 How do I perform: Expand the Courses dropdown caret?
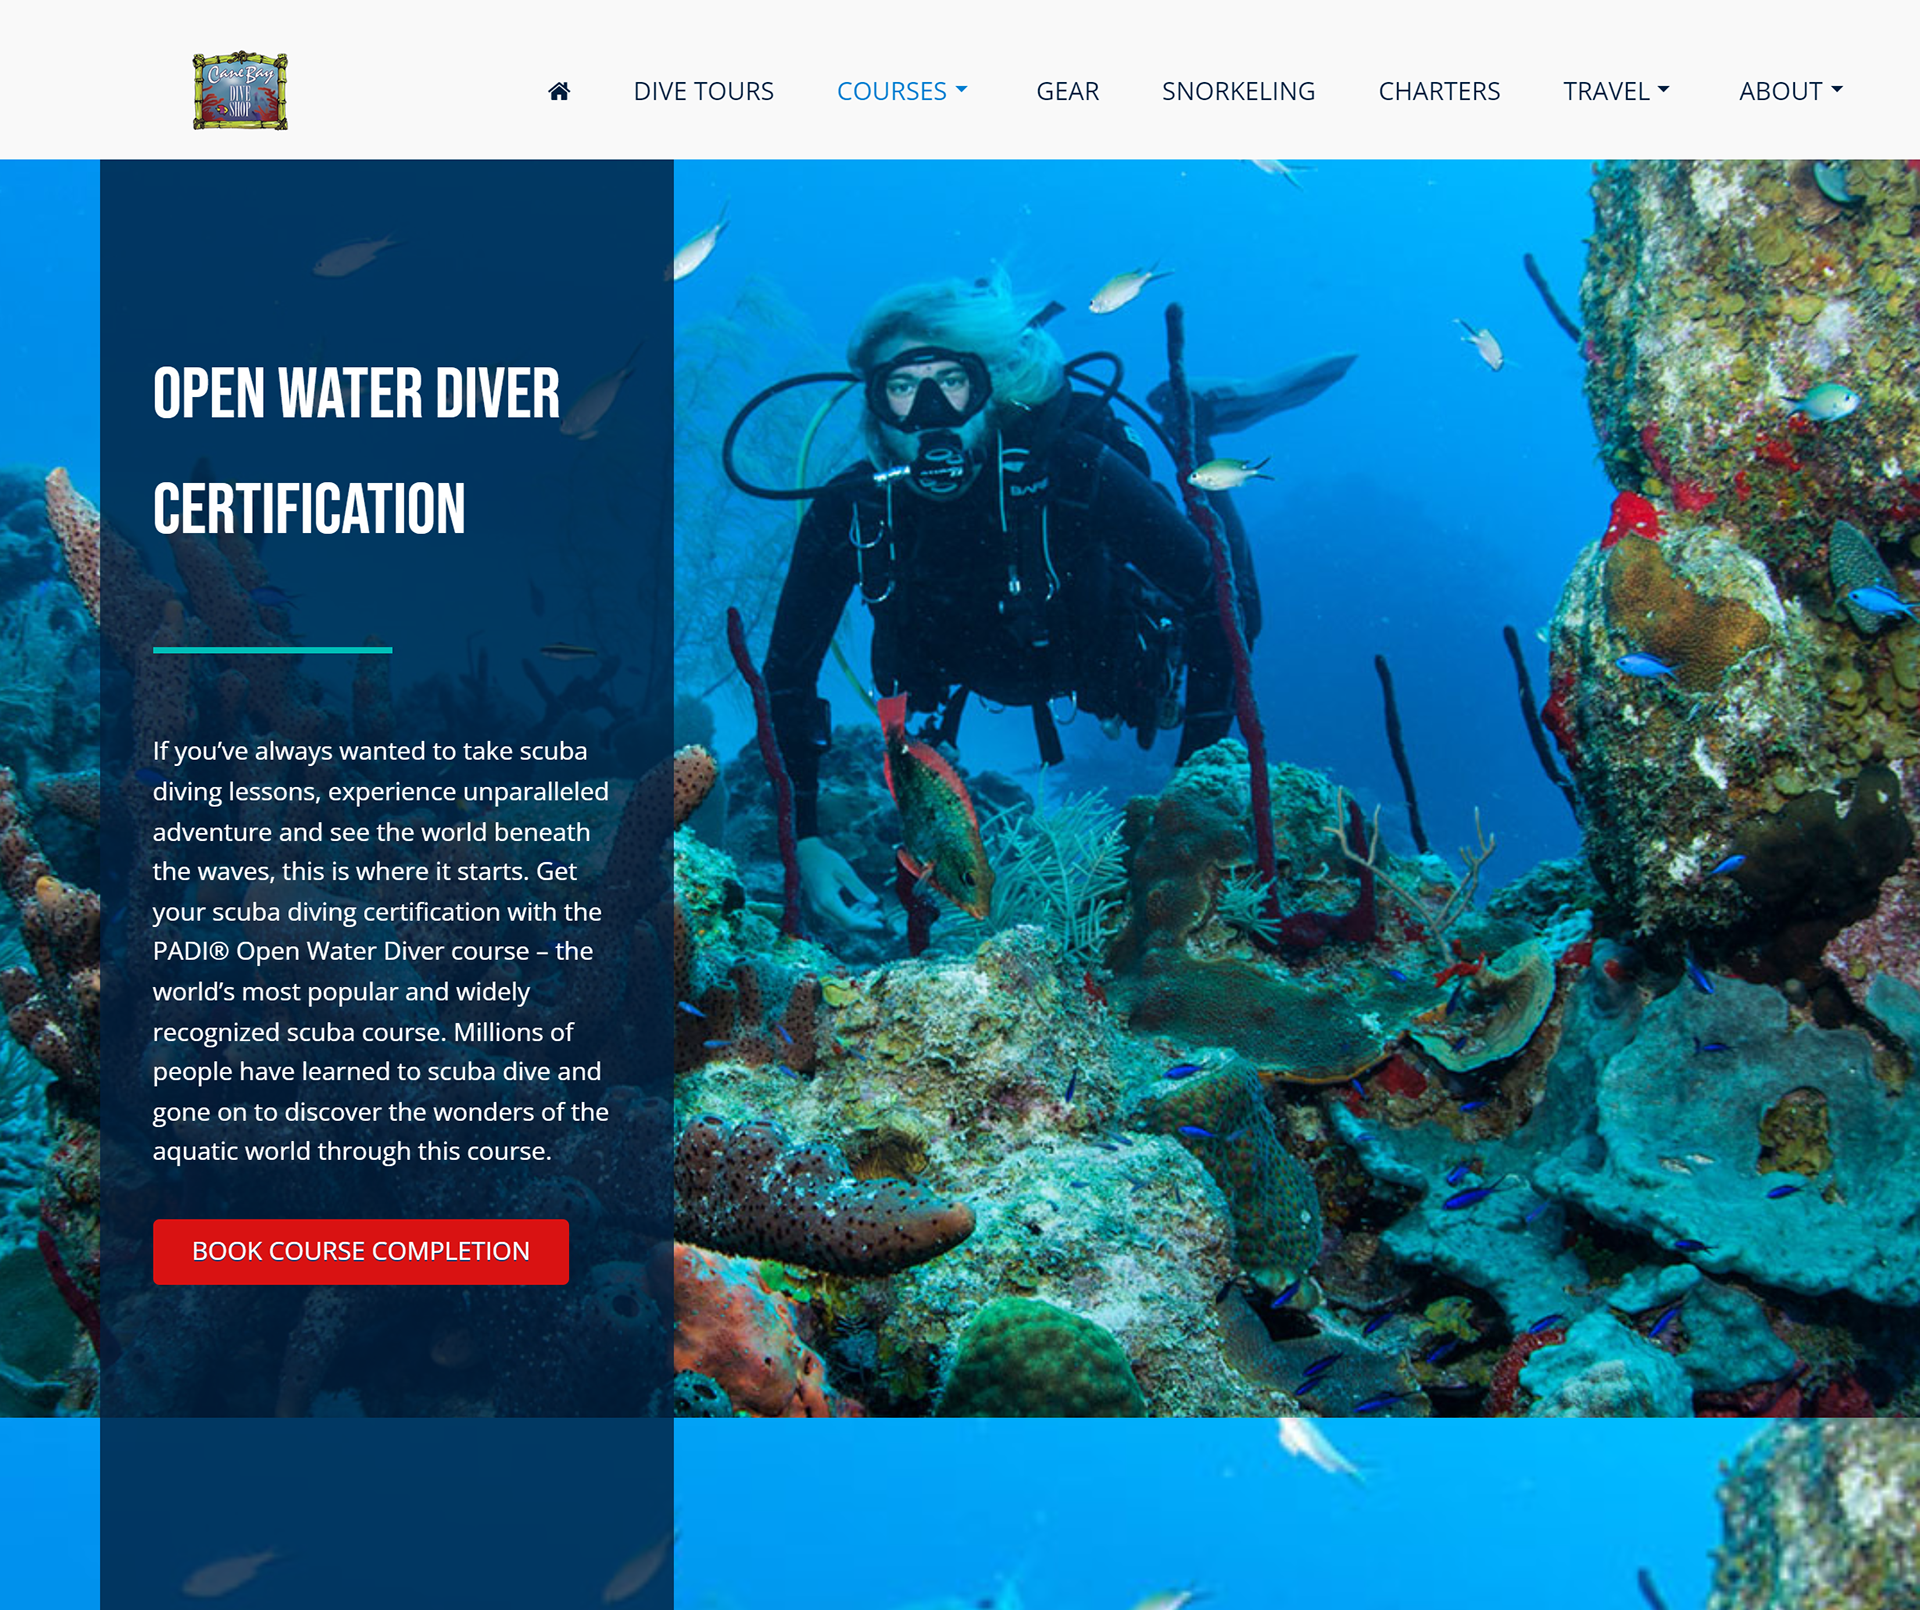click(962, 90)
